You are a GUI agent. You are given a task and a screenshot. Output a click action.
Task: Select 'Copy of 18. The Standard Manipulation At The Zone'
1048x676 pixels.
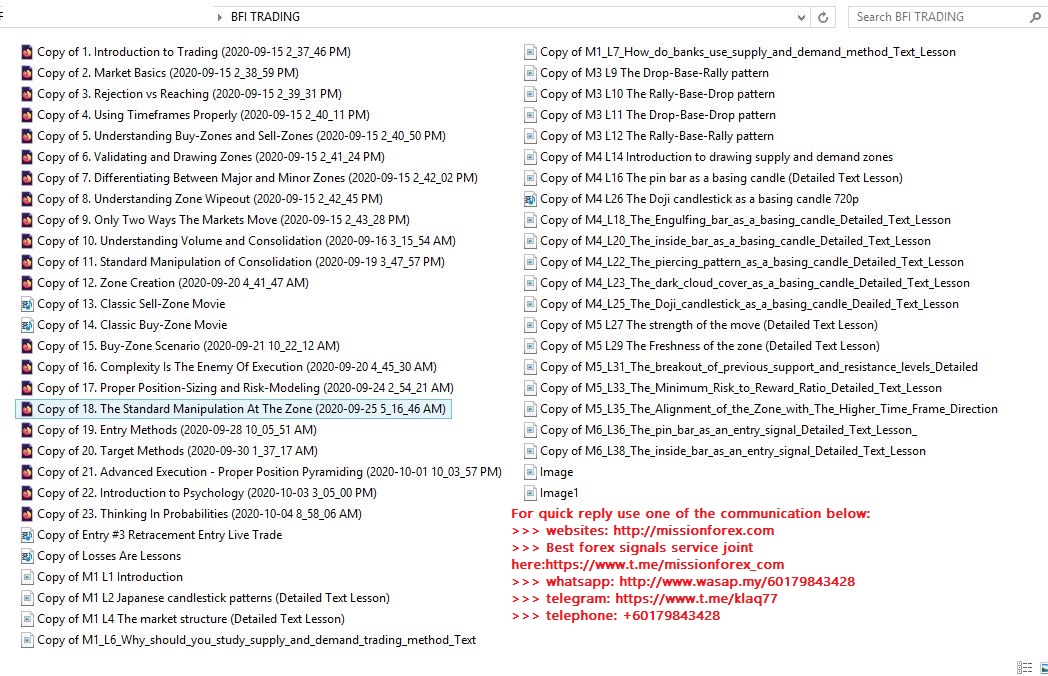coord(233,409)
